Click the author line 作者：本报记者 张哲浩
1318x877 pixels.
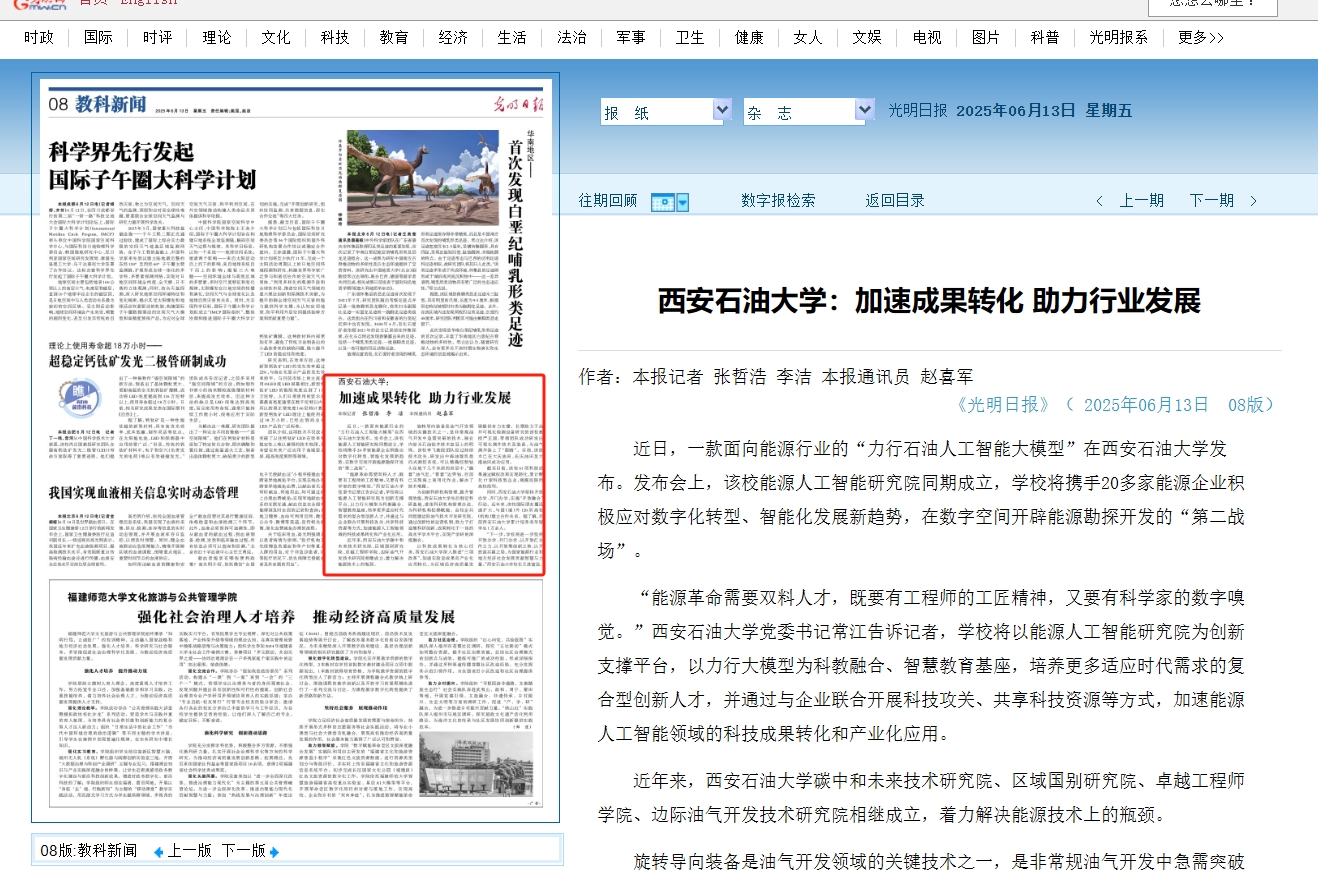point(775,377)
